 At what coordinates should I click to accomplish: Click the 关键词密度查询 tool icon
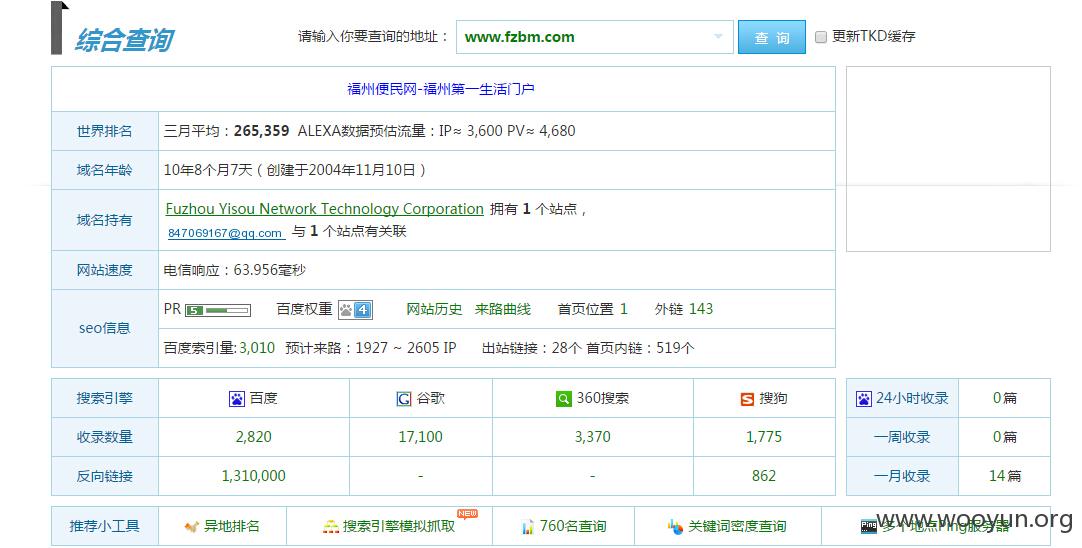[x=676, y=527]
